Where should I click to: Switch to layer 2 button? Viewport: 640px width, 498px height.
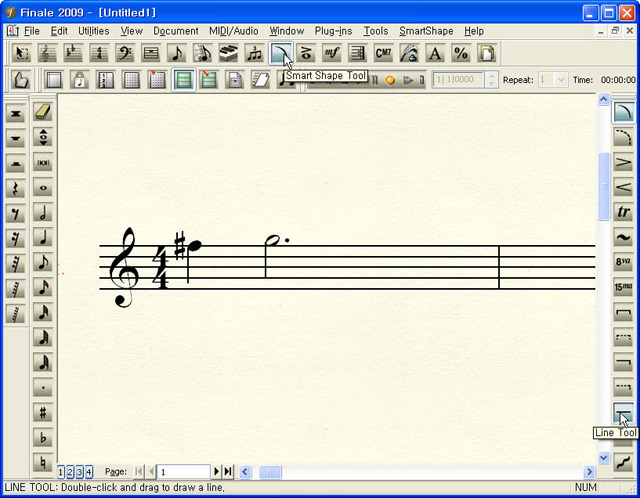[x=71, y=472]
